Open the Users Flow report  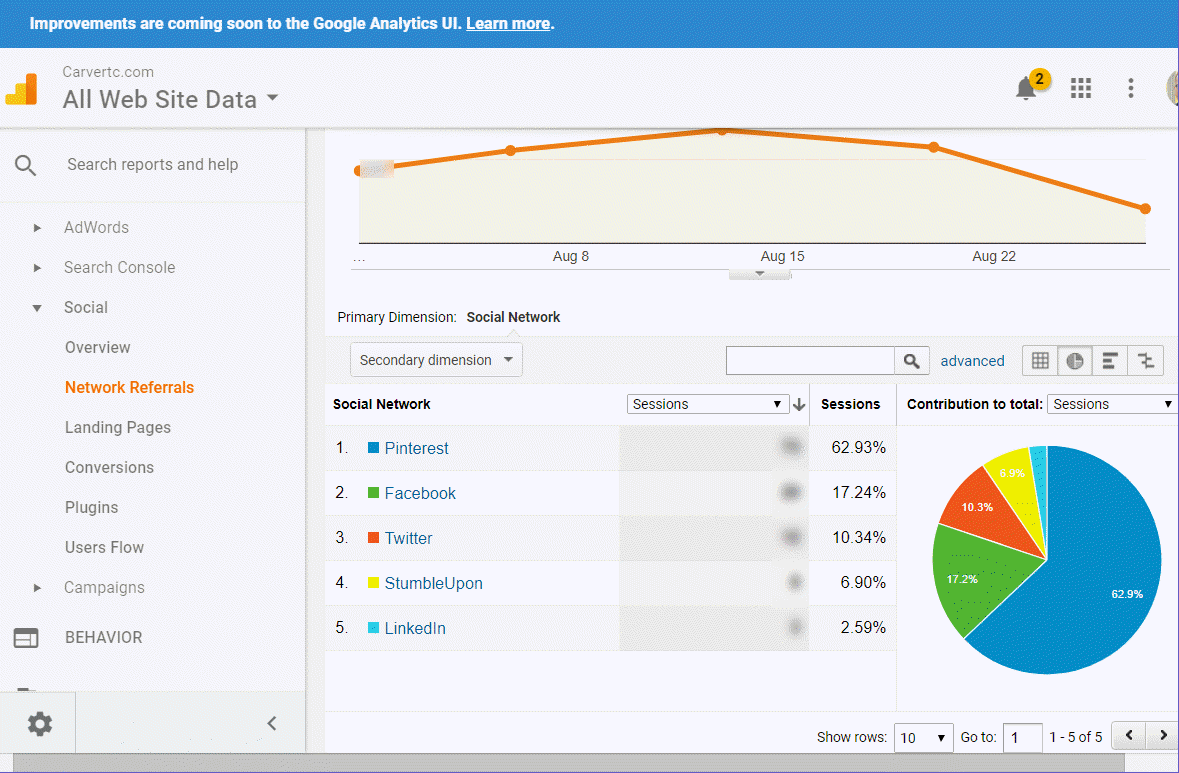click(105, 547)
